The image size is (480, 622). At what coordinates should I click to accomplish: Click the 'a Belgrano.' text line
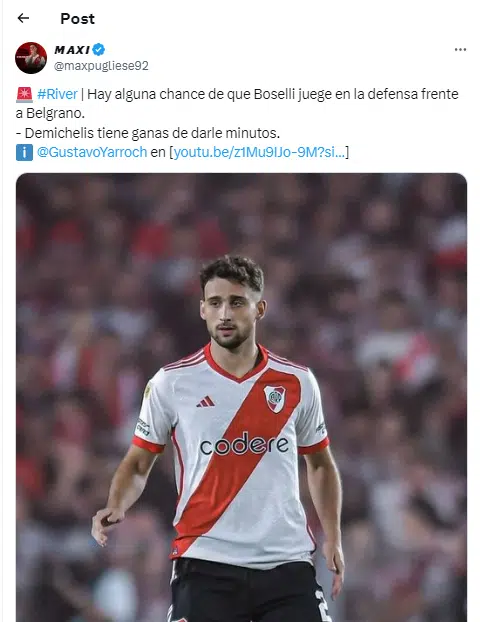point(50,114)
